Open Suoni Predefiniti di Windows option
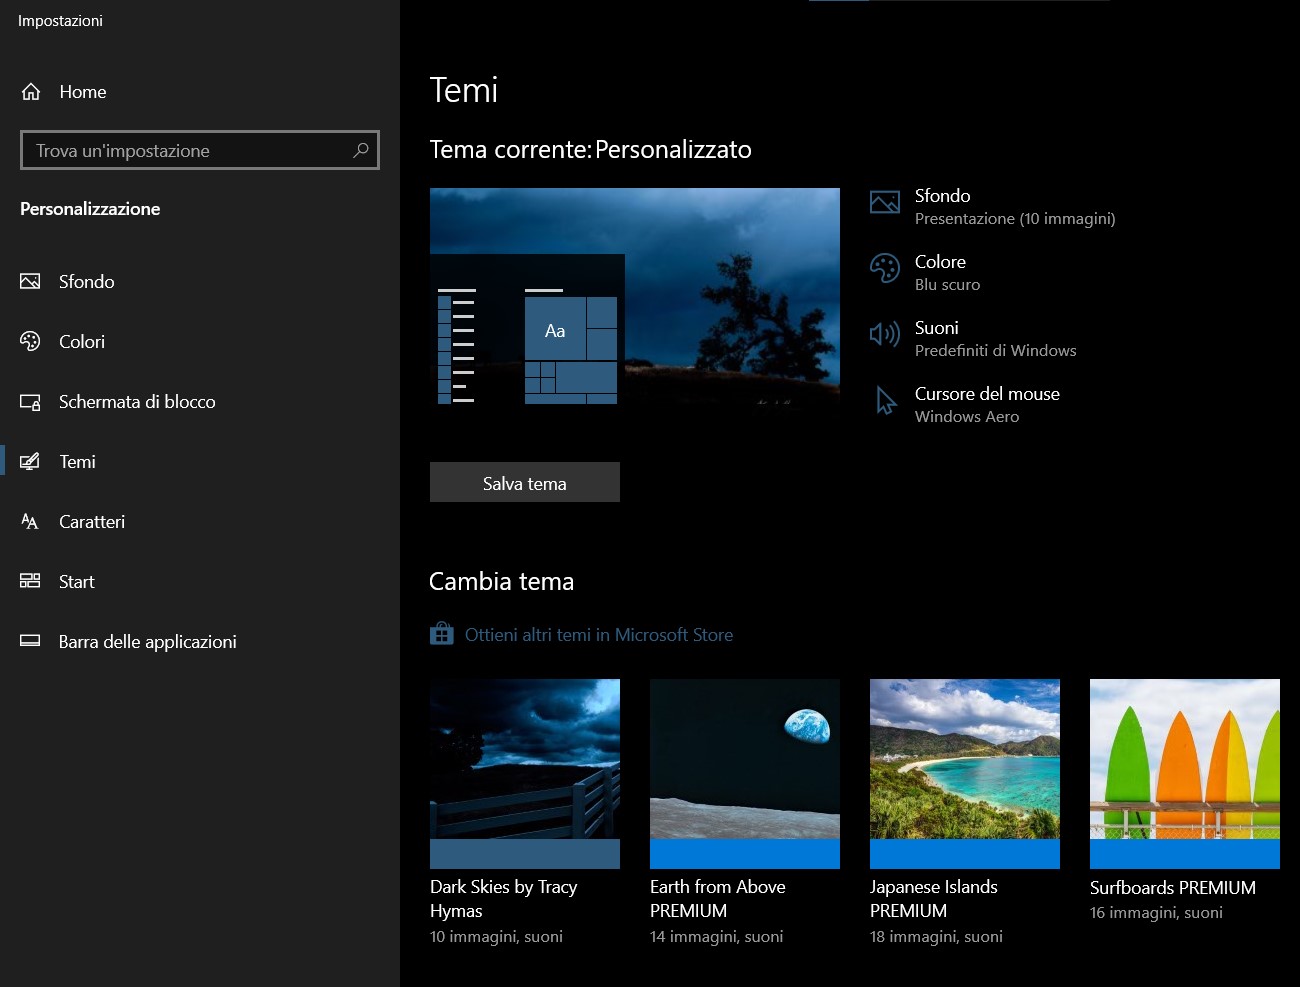The width and height of the screenshot is (1300, 987). 973,339
